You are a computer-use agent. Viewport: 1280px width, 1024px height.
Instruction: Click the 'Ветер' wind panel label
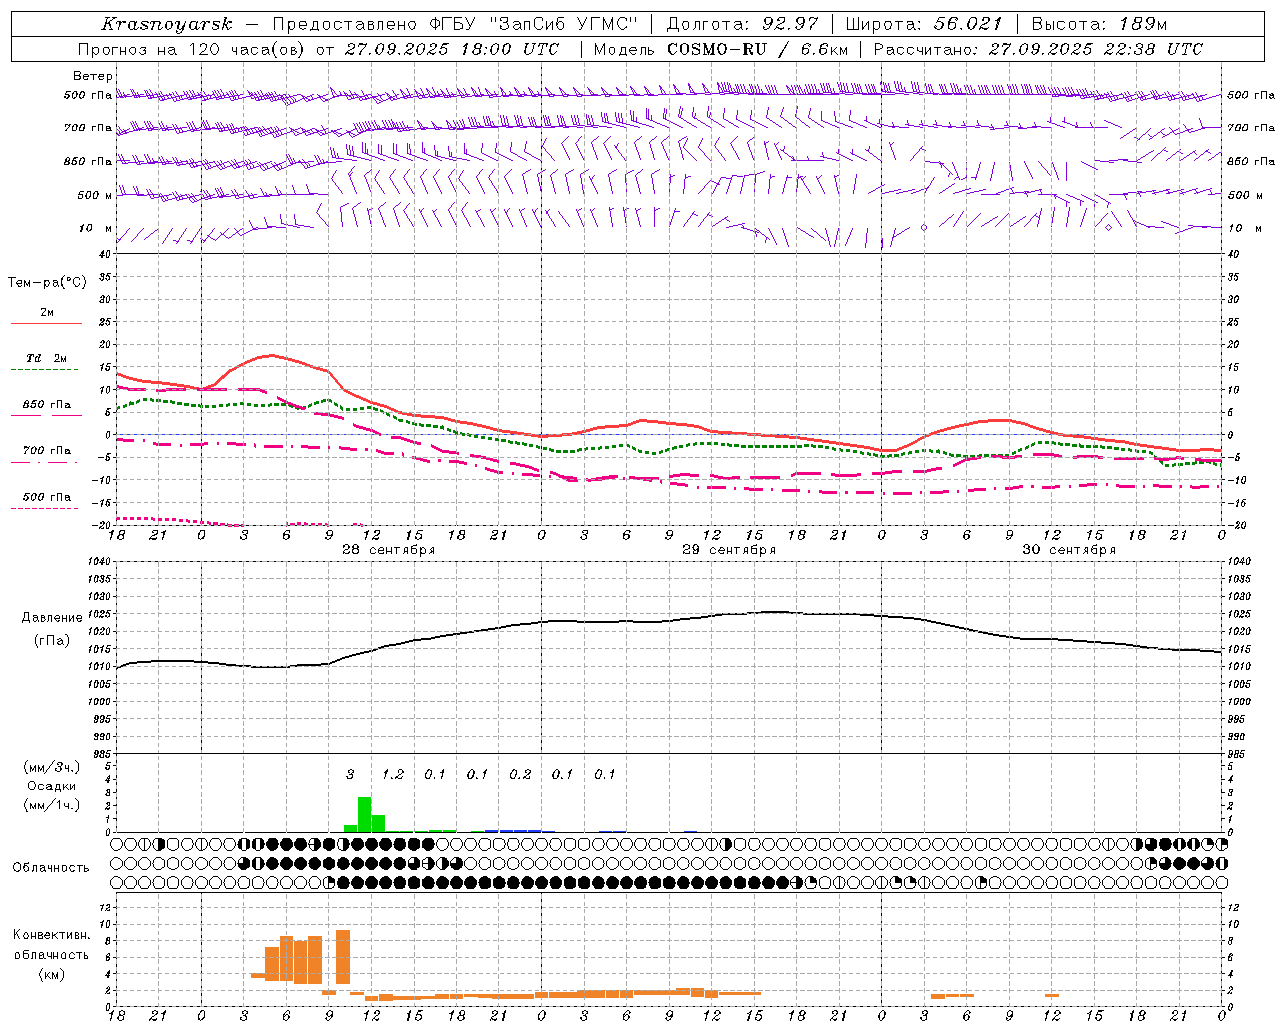pyautogui.click(x=93, y=76)
